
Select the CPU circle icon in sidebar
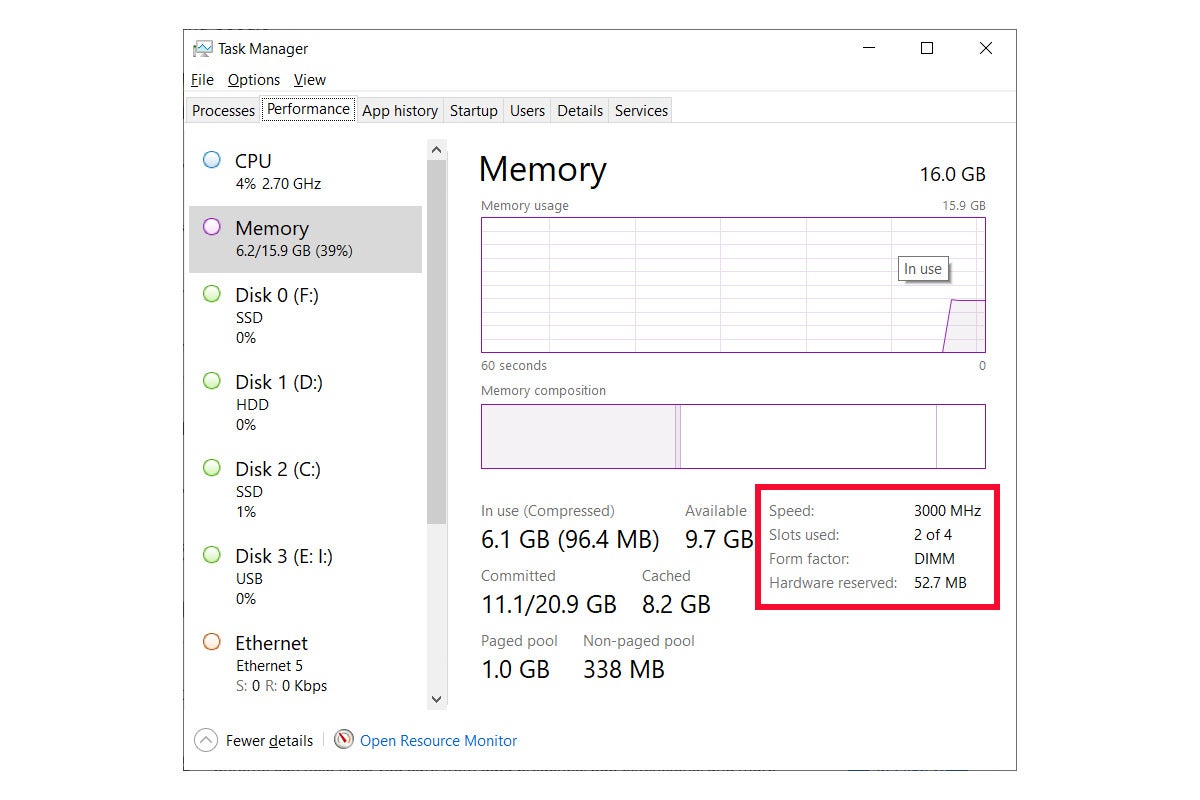click(x=212, y=160)
